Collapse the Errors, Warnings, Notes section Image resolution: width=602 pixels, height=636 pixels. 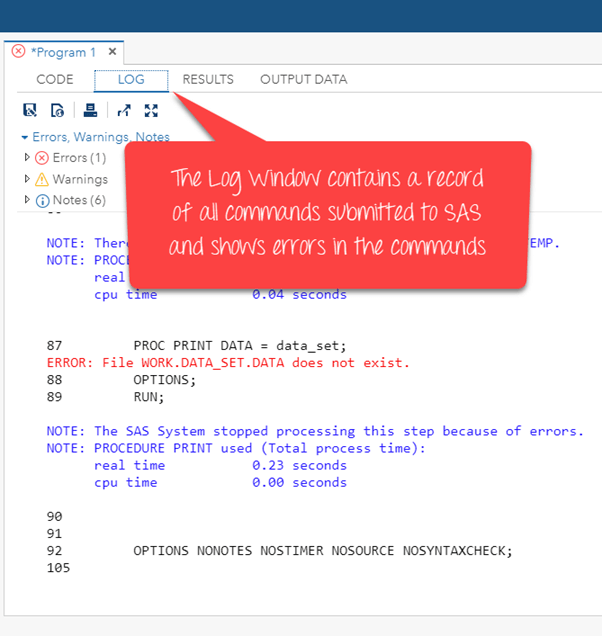[x=24, y=137]
